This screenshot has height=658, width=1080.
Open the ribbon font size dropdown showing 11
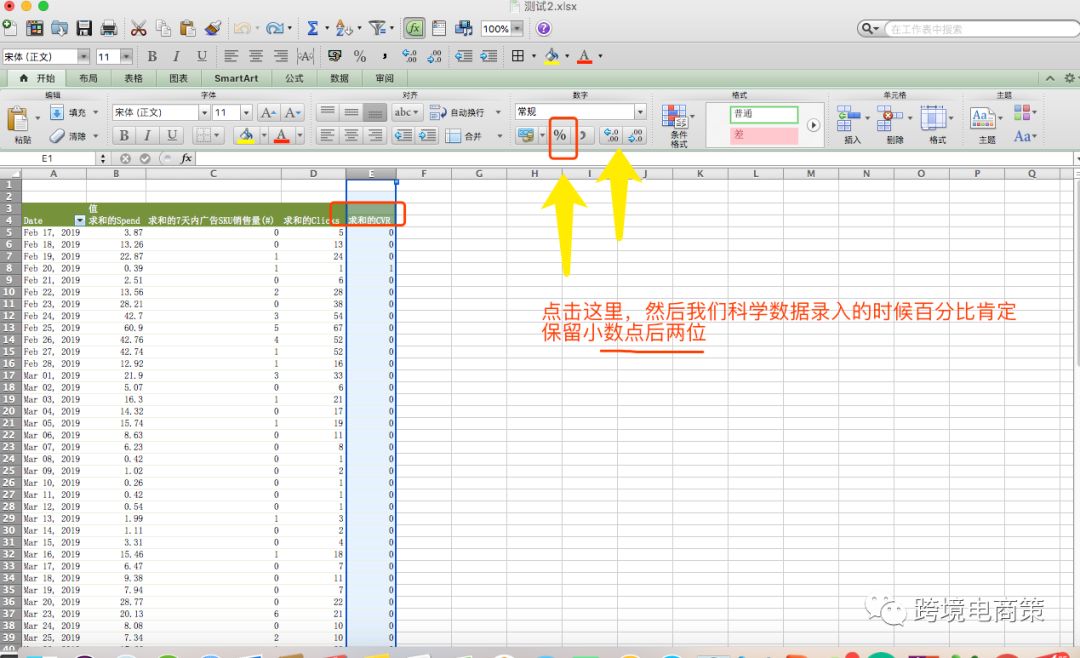coord(246,112)
